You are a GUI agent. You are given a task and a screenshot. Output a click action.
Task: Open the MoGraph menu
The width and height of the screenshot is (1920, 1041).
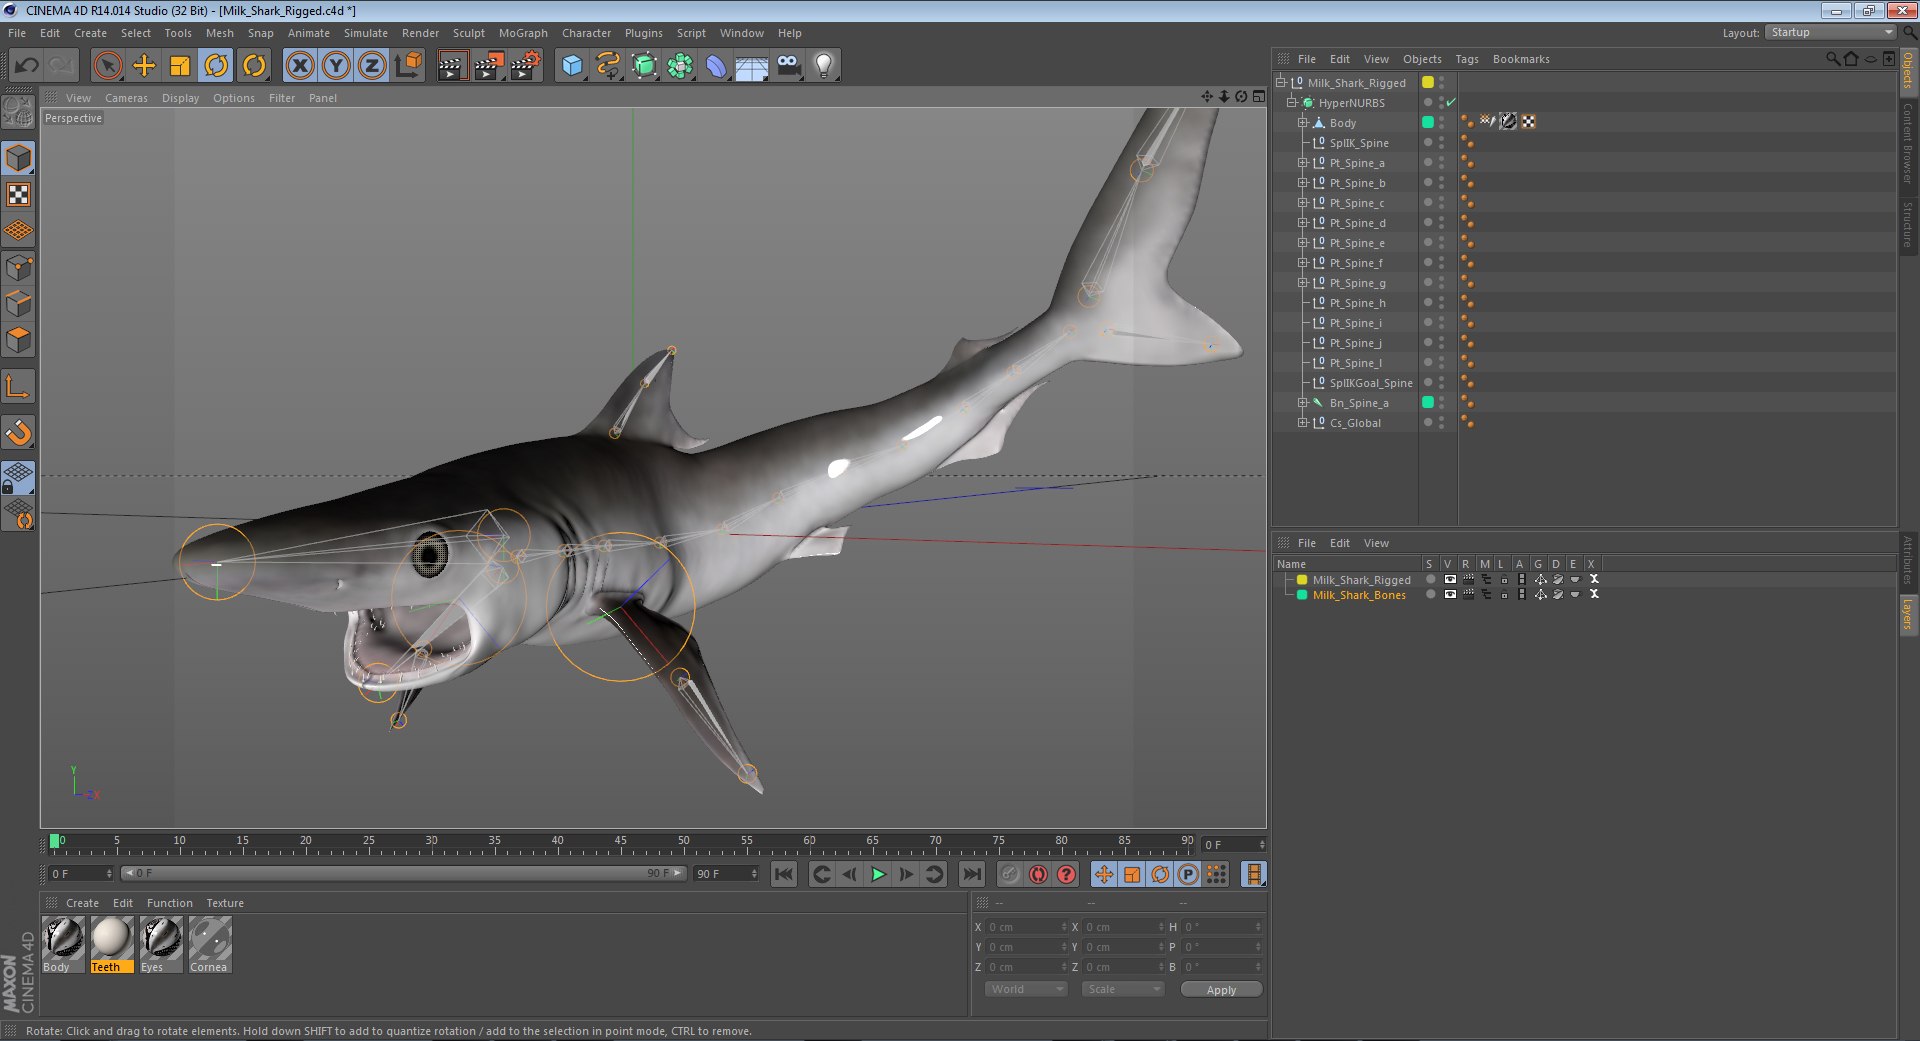(x=523, y=33)
